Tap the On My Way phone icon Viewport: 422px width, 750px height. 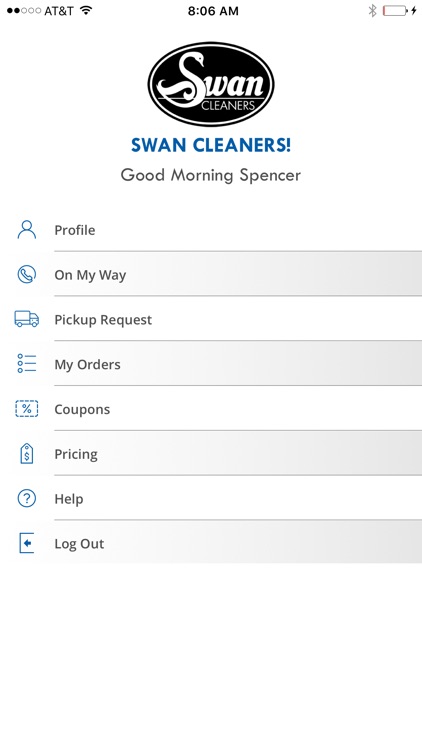(26, 275)
